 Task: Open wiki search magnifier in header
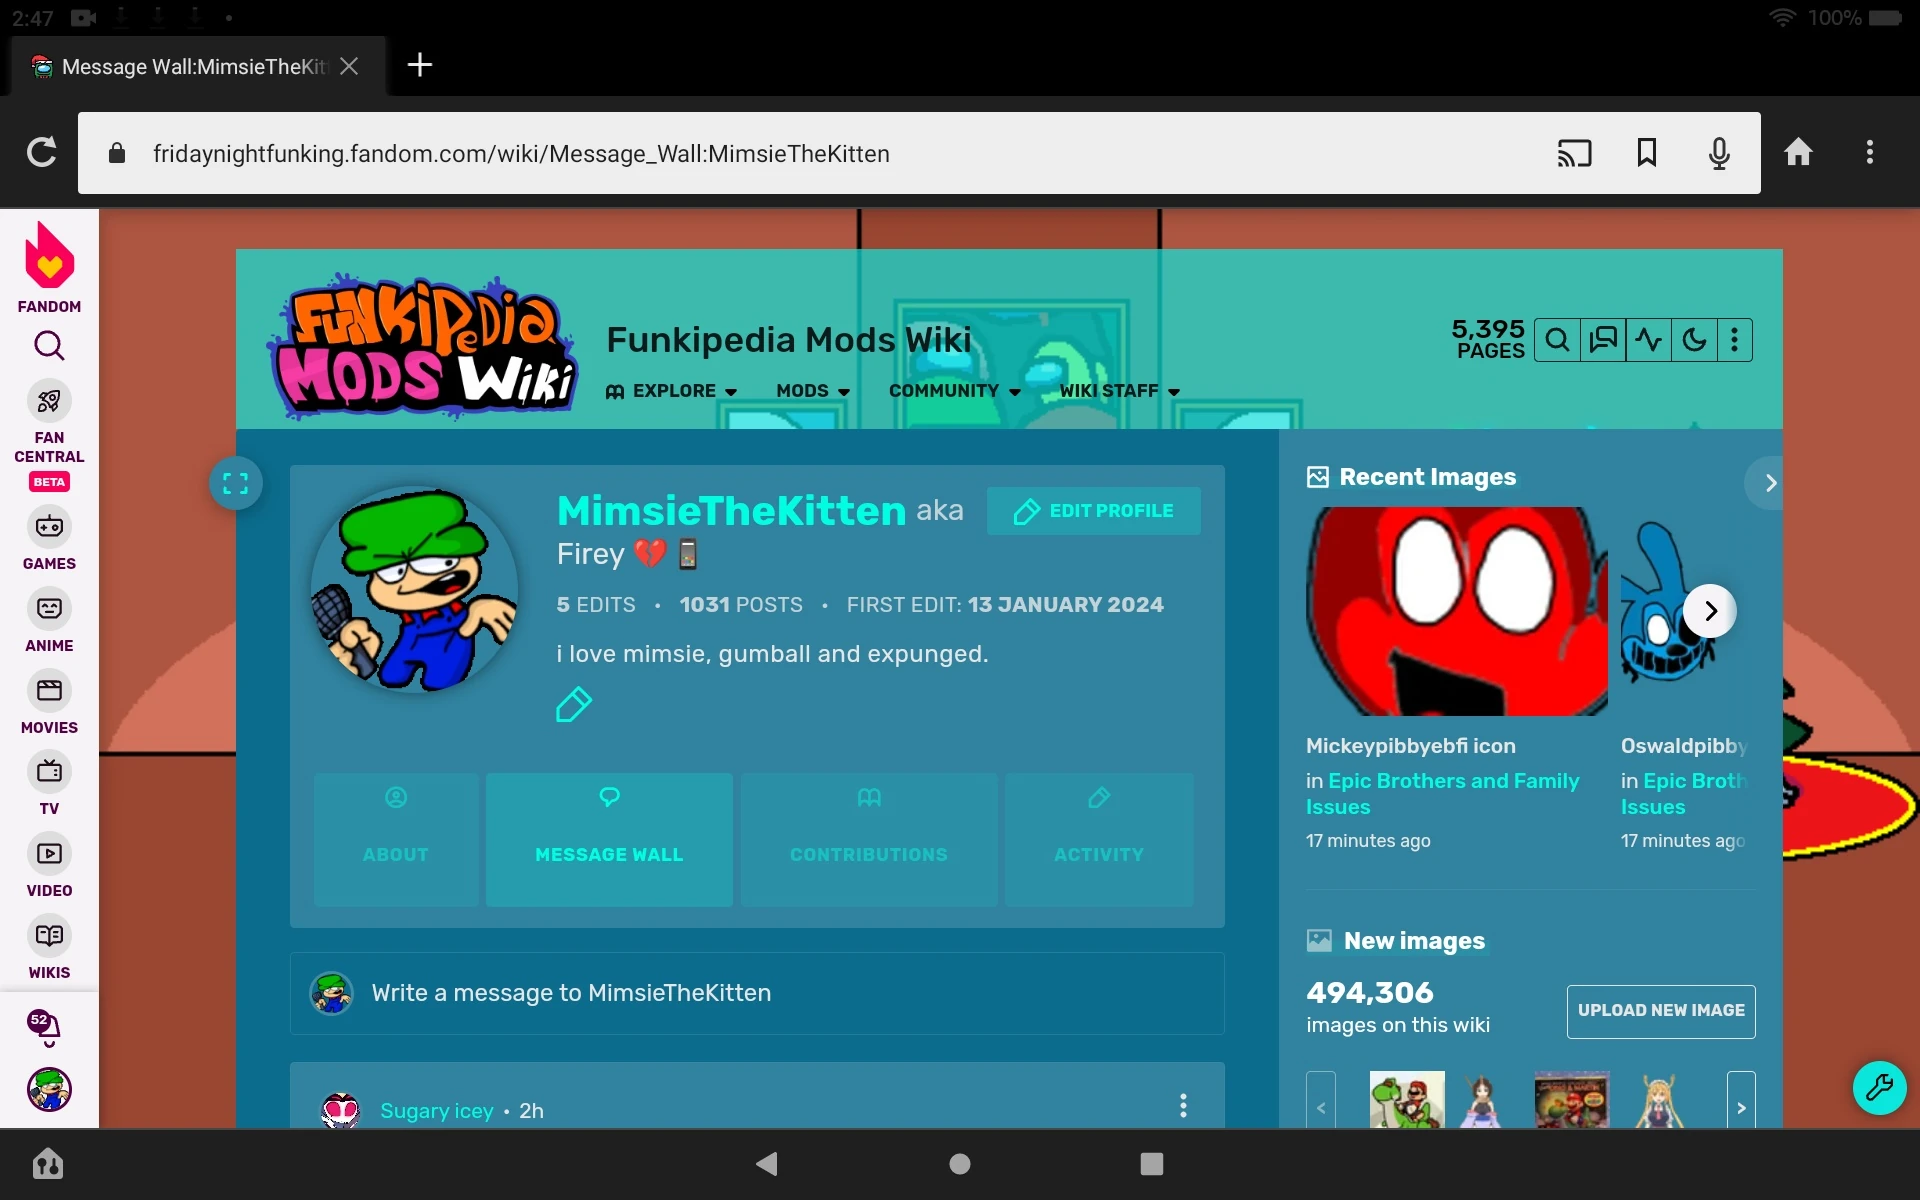coord(1557,340)
